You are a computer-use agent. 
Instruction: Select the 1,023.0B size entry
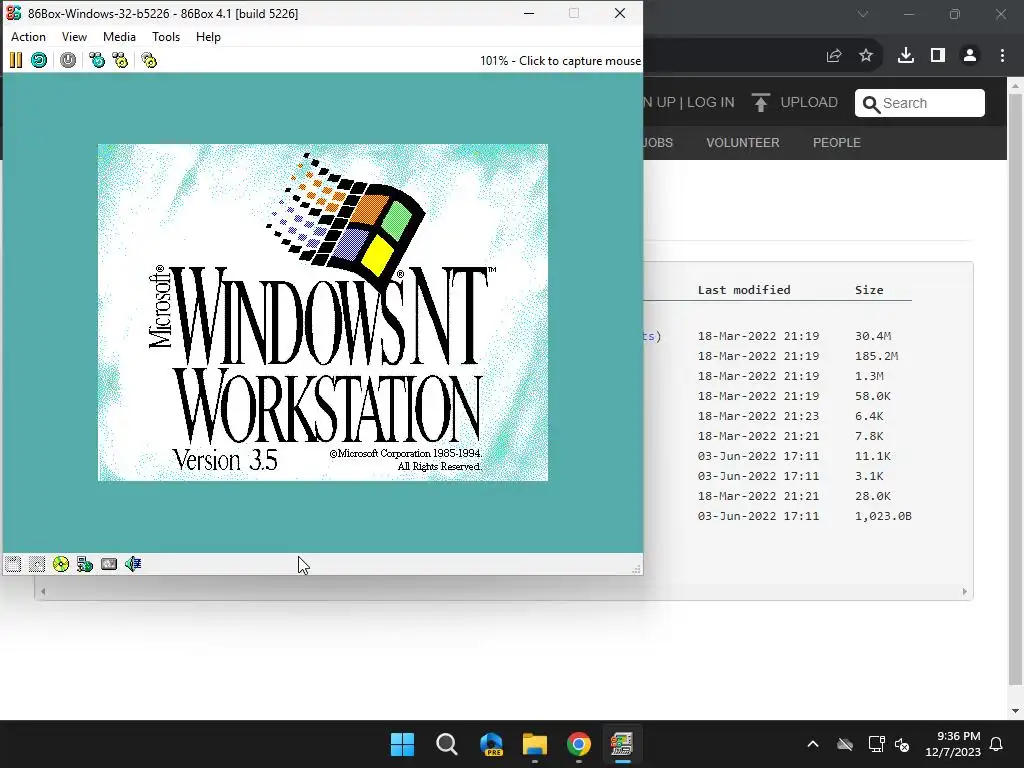point(884,516)
